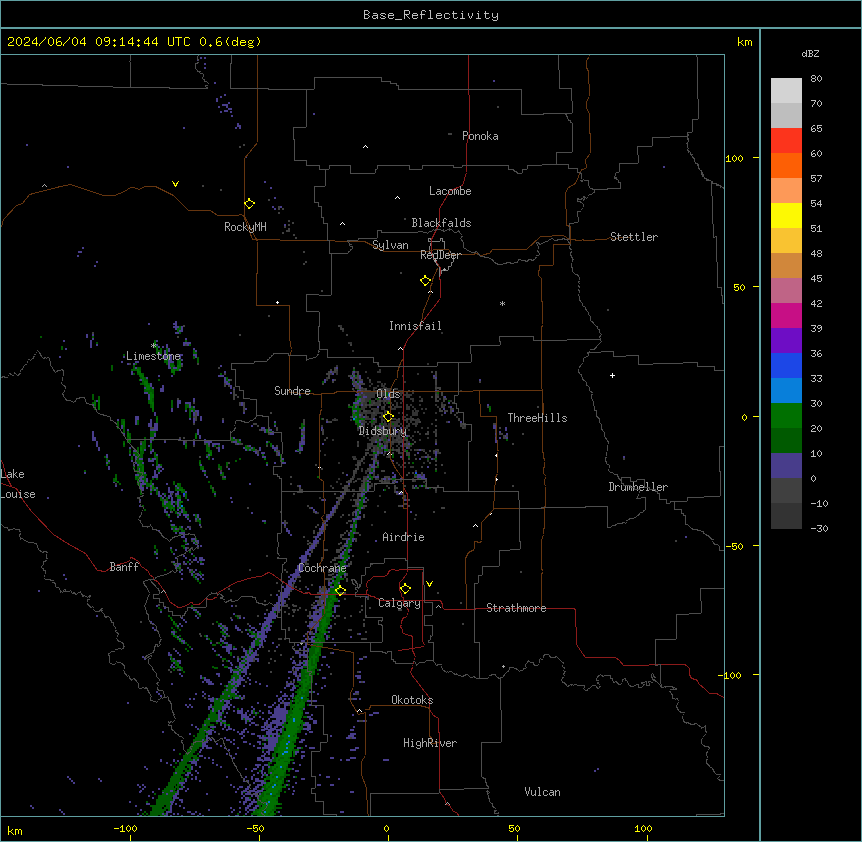The image size is (862, 842).
Task: Click the Didsbury town label
Action: tap(382, 431)
